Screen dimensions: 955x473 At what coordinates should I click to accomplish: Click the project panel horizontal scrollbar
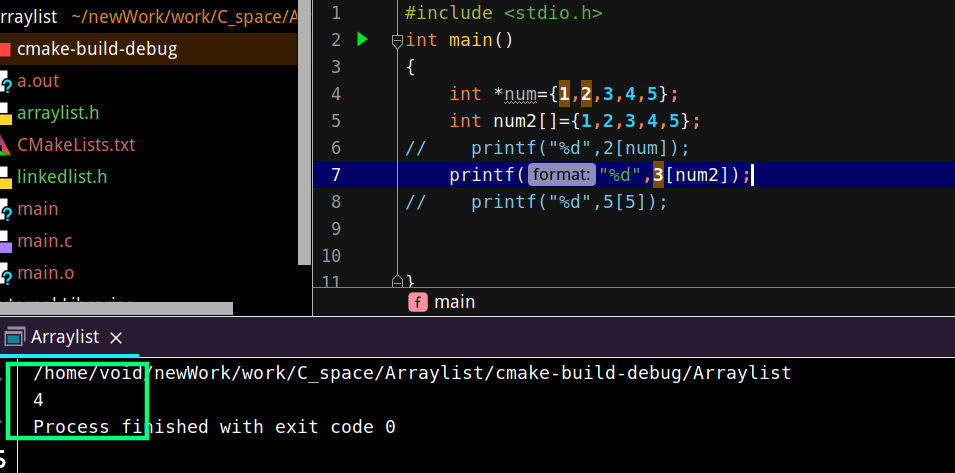116,308
